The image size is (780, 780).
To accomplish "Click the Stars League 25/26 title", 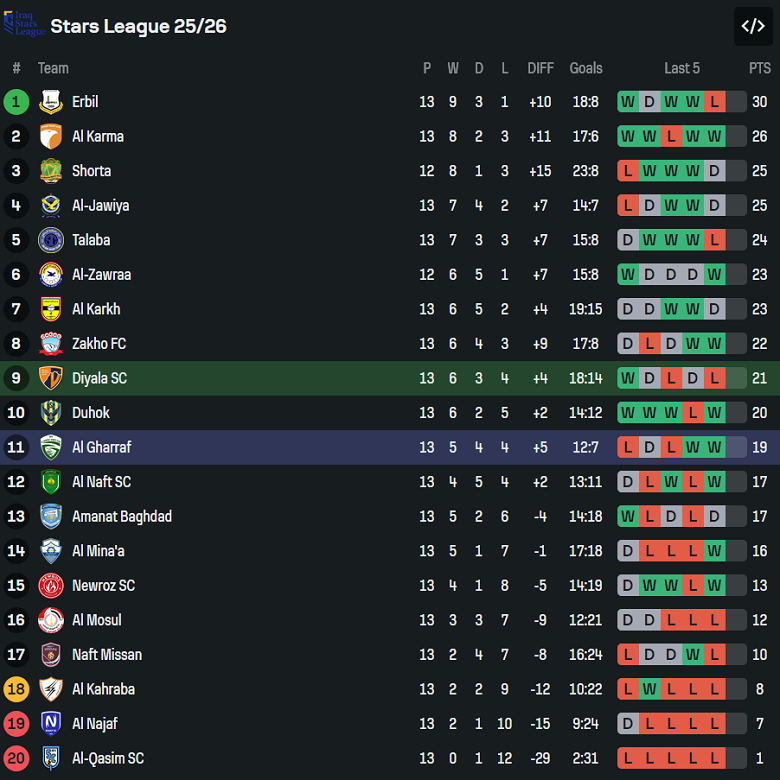I will point(138,26).
